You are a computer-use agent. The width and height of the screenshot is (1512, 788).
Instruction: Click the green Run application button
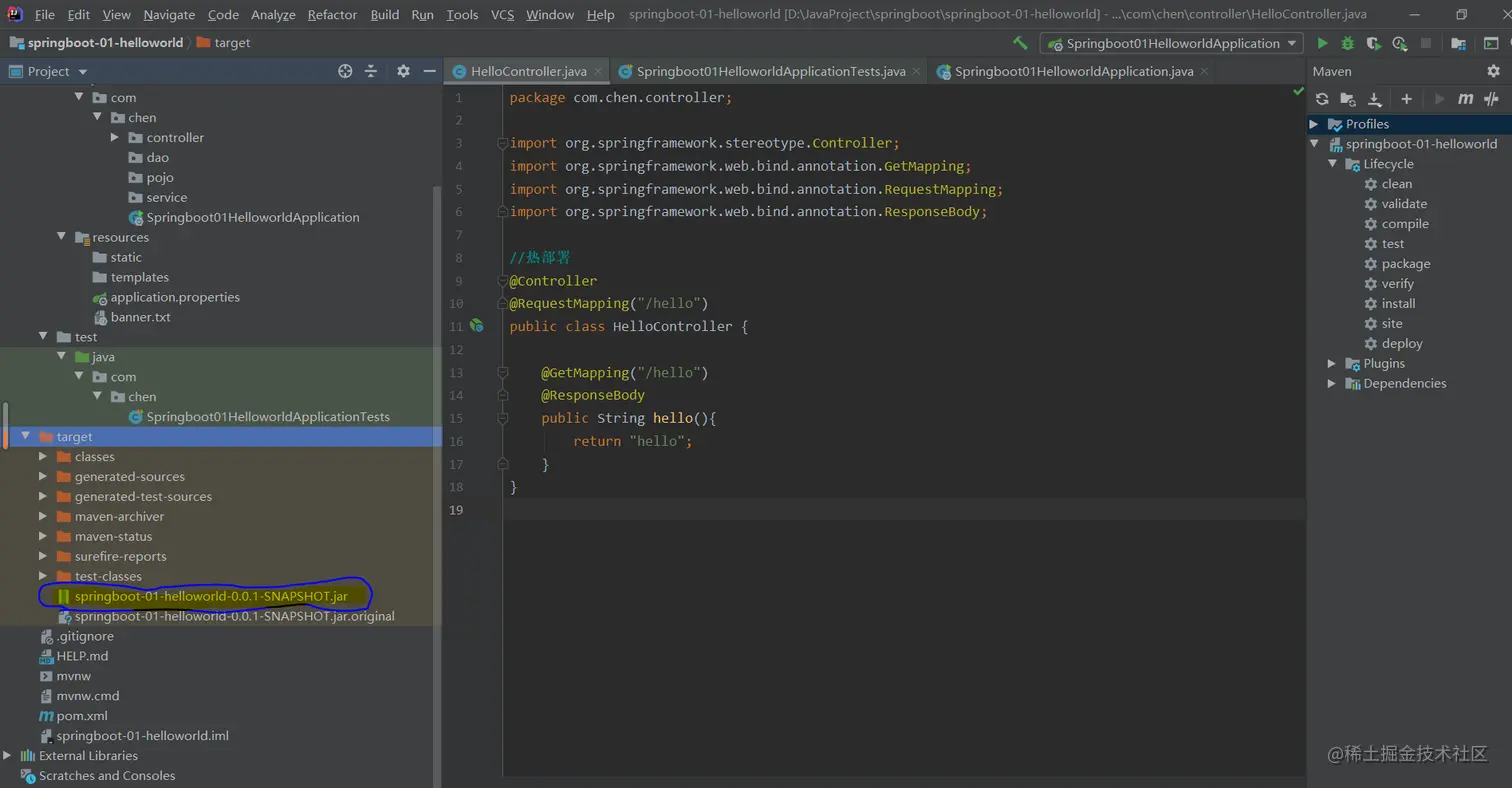tap(1322, 43)
